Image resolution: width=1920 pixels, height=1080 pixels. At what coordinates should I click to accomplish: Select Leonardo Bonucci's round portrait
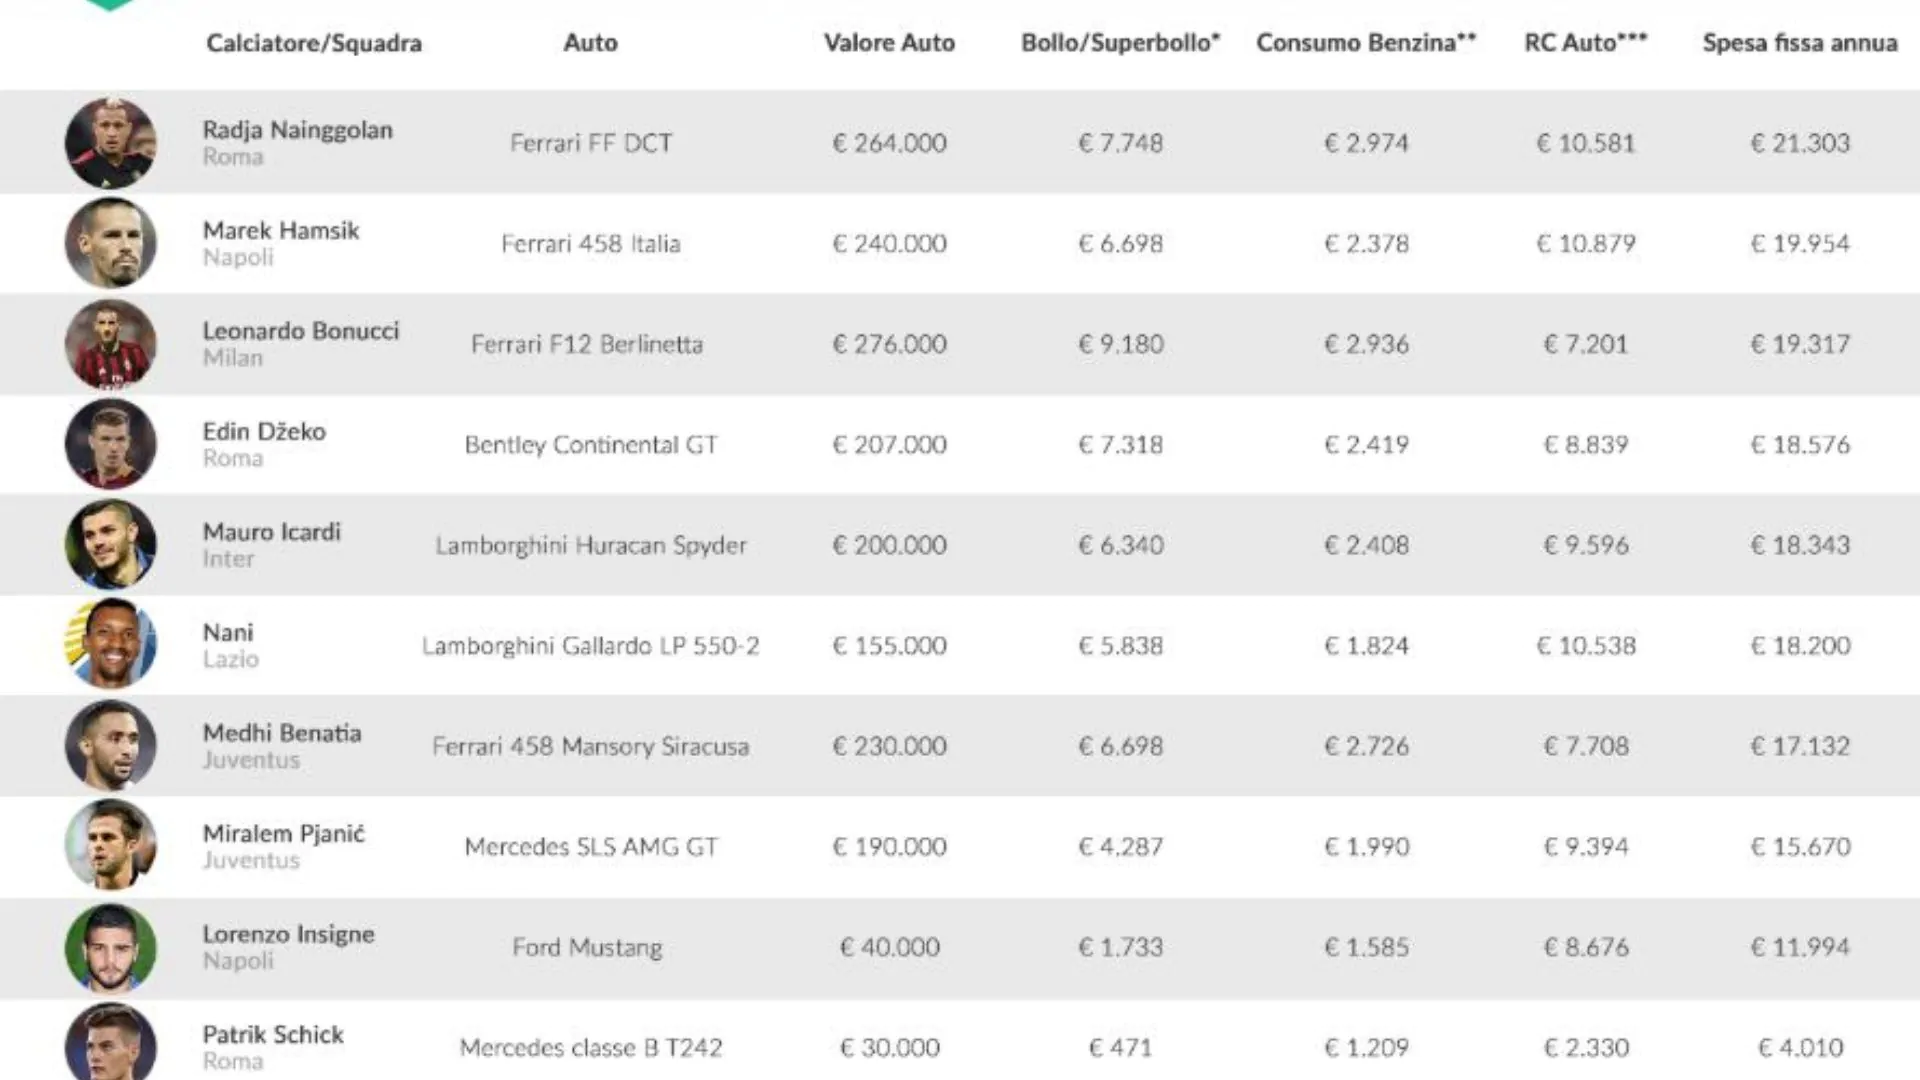pyautogui.click(x=110, y=344)
